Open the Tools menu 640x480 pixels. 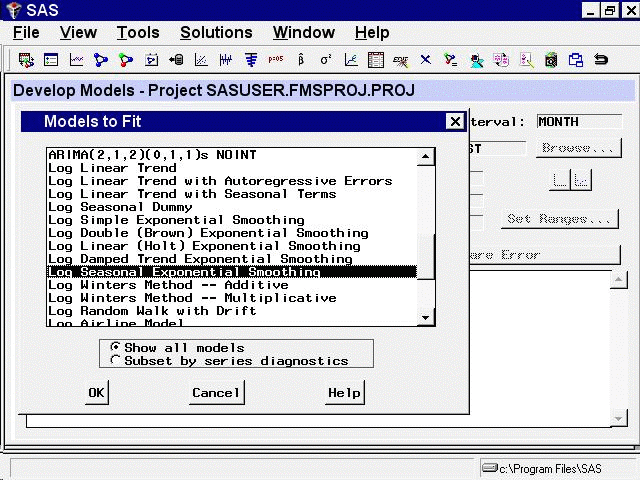tap(138, 33)
